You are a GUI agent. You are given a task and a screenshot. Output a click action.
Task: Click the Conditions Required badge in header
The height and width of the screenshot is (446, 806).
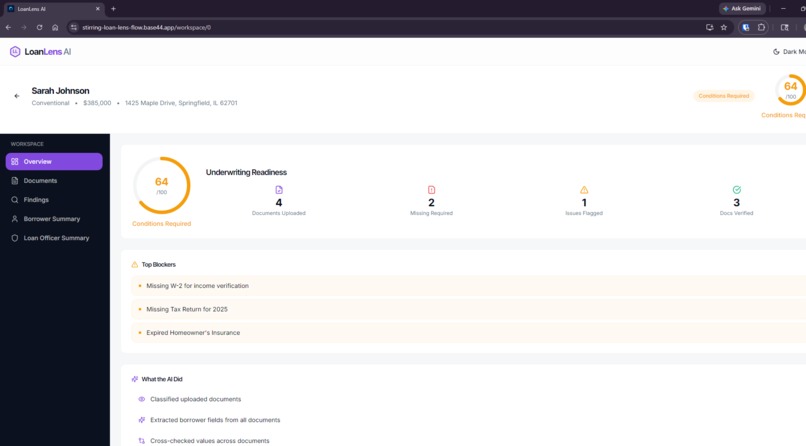724,96
